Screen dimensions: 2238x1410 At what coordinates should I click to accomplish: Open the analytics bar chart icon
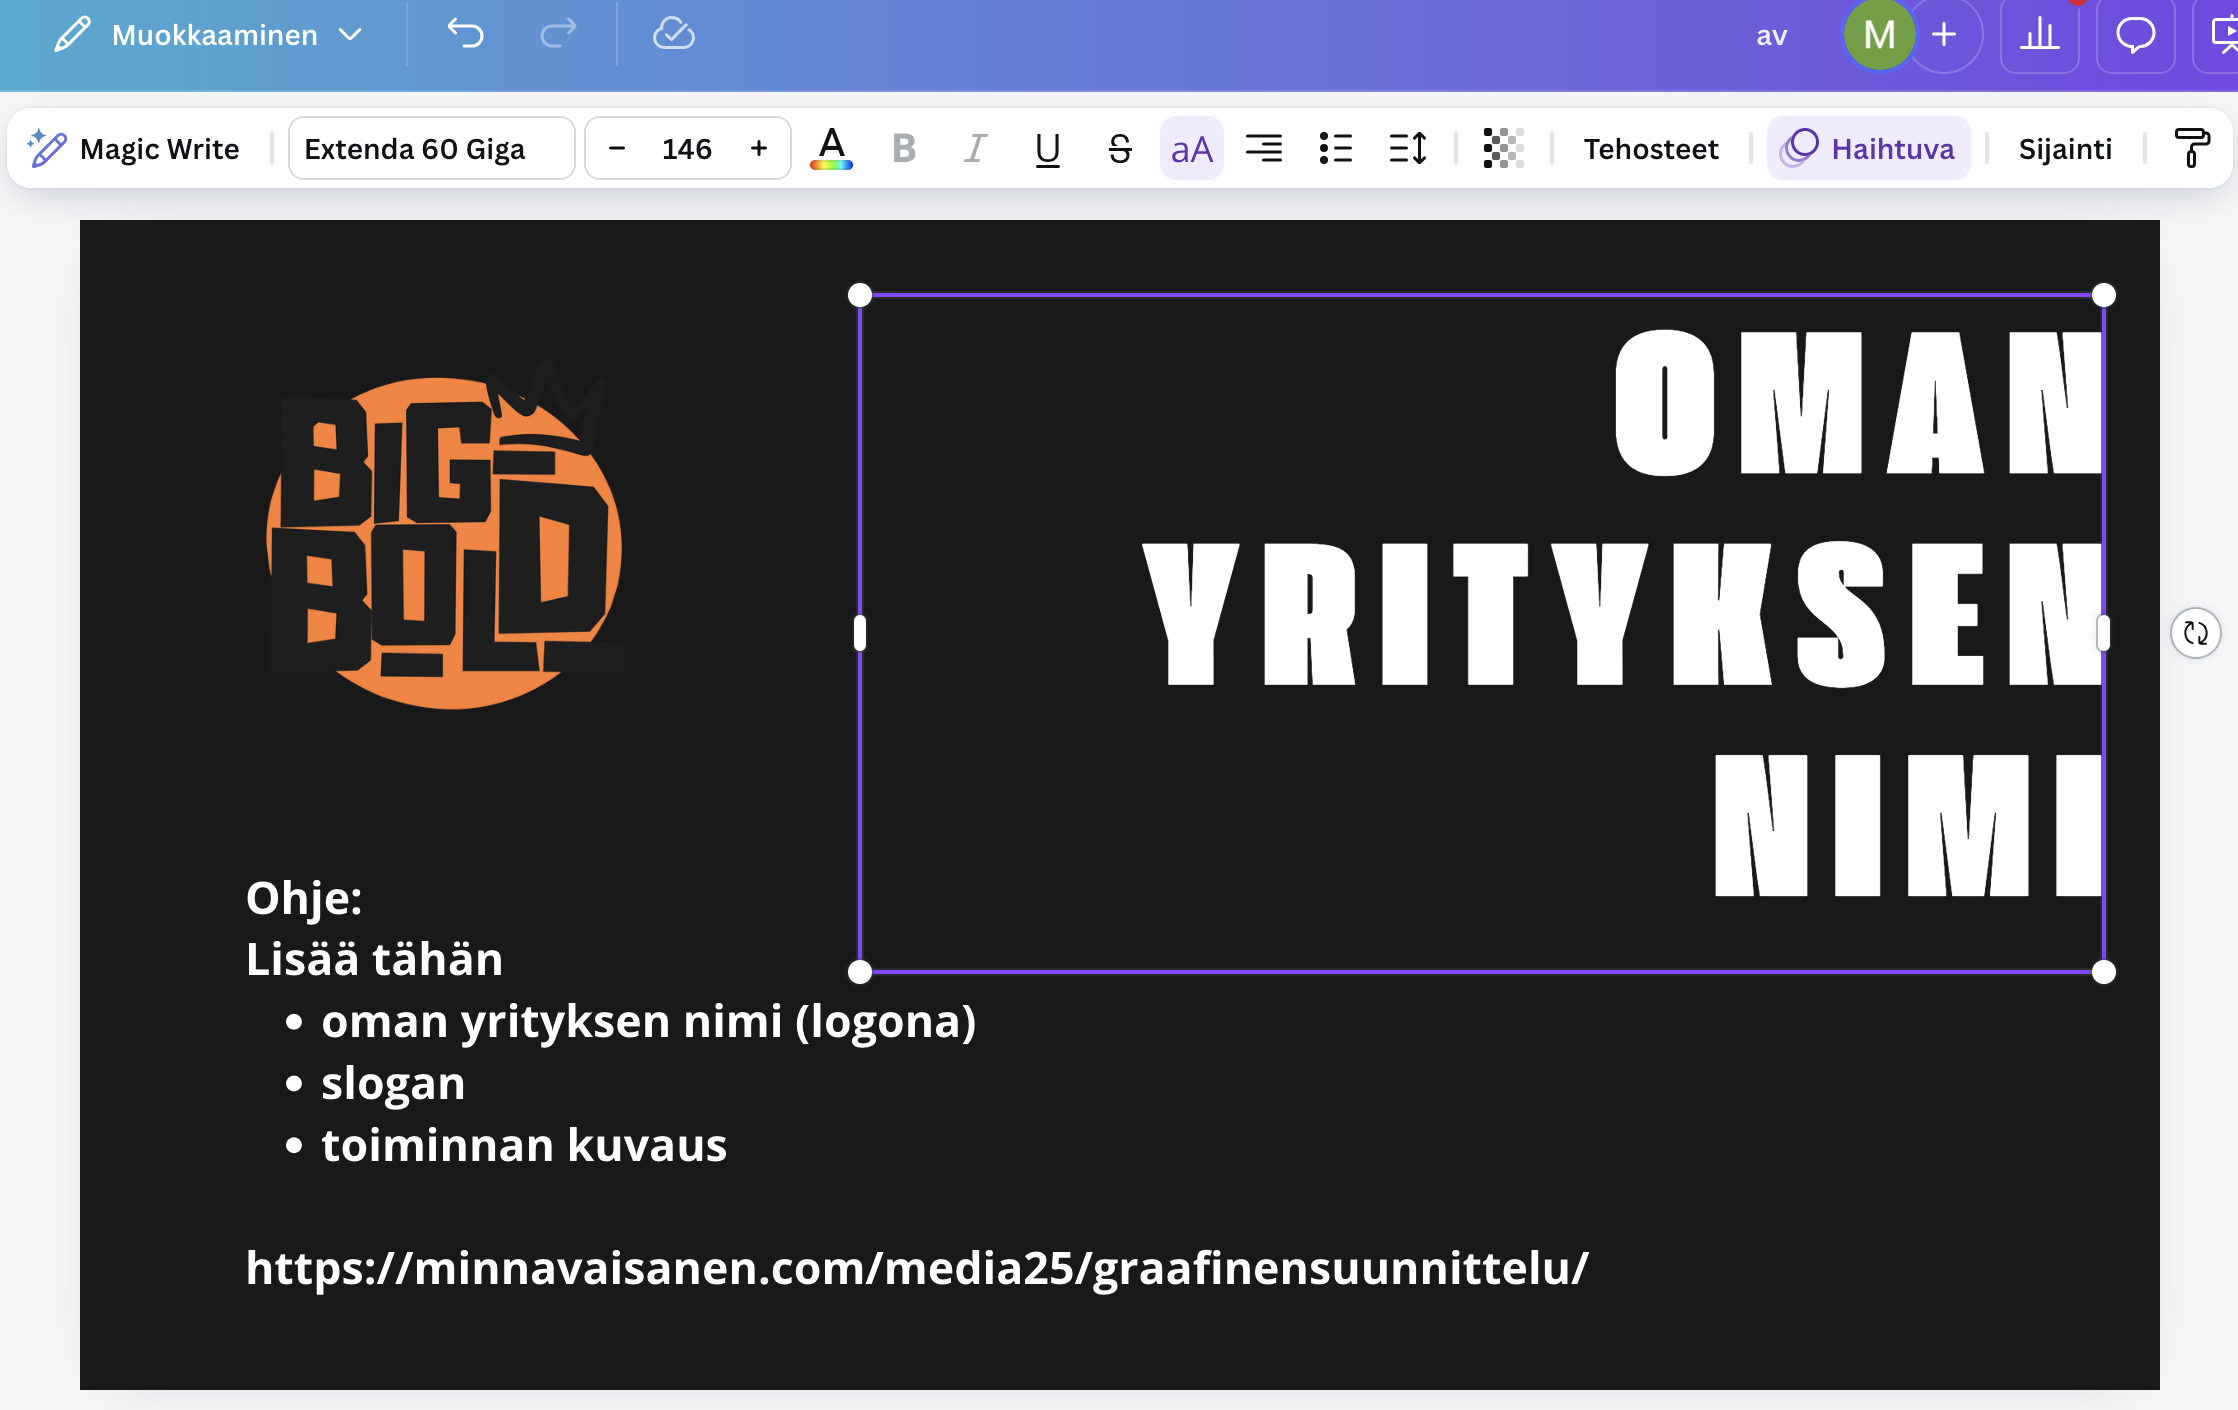tap(2039, 36)
